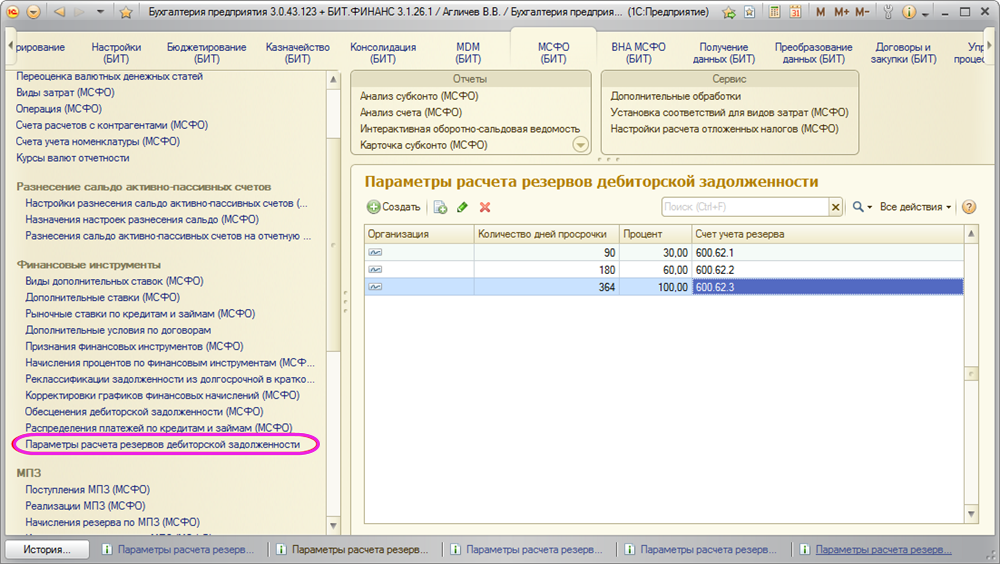Open the Бюджетирование (БИТ) section tab

pos(206,53)
